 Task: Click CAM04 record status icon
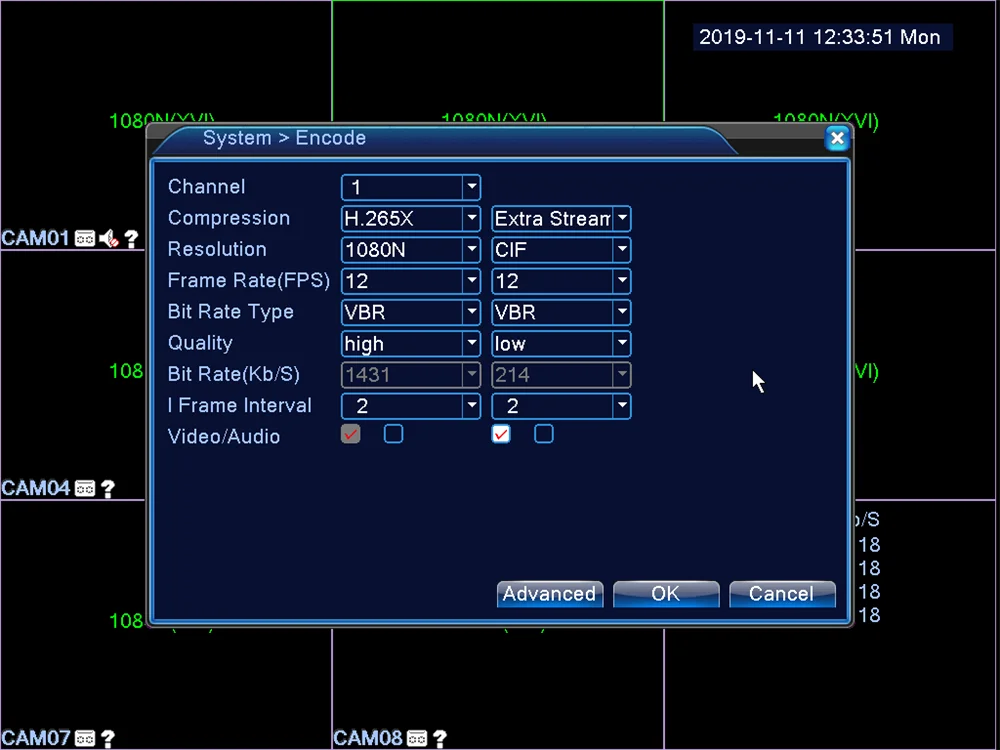coord(85,489)
